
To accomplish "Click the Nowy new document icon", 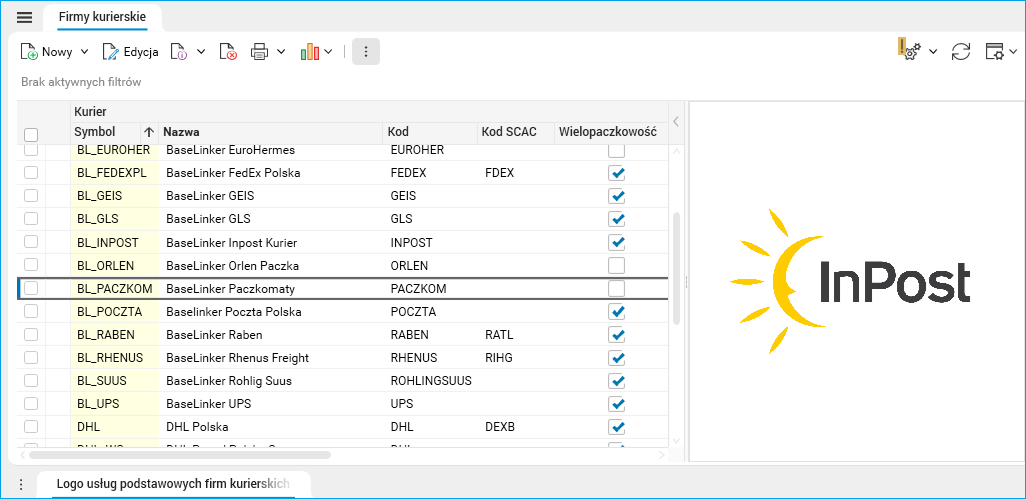I will (x=29, y=52).
